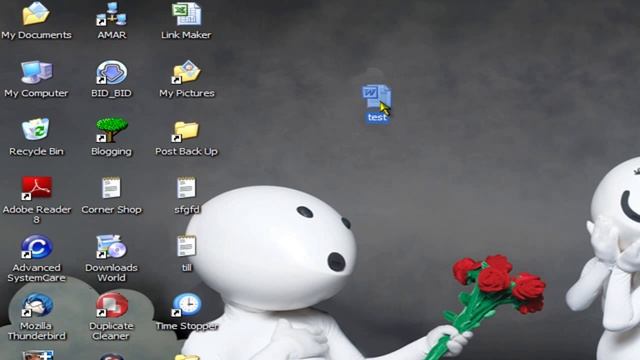Click the BID_BID shortcut icon
This screenshot has height=360, width=640.
pyautogui.click(x=111, y=72)
